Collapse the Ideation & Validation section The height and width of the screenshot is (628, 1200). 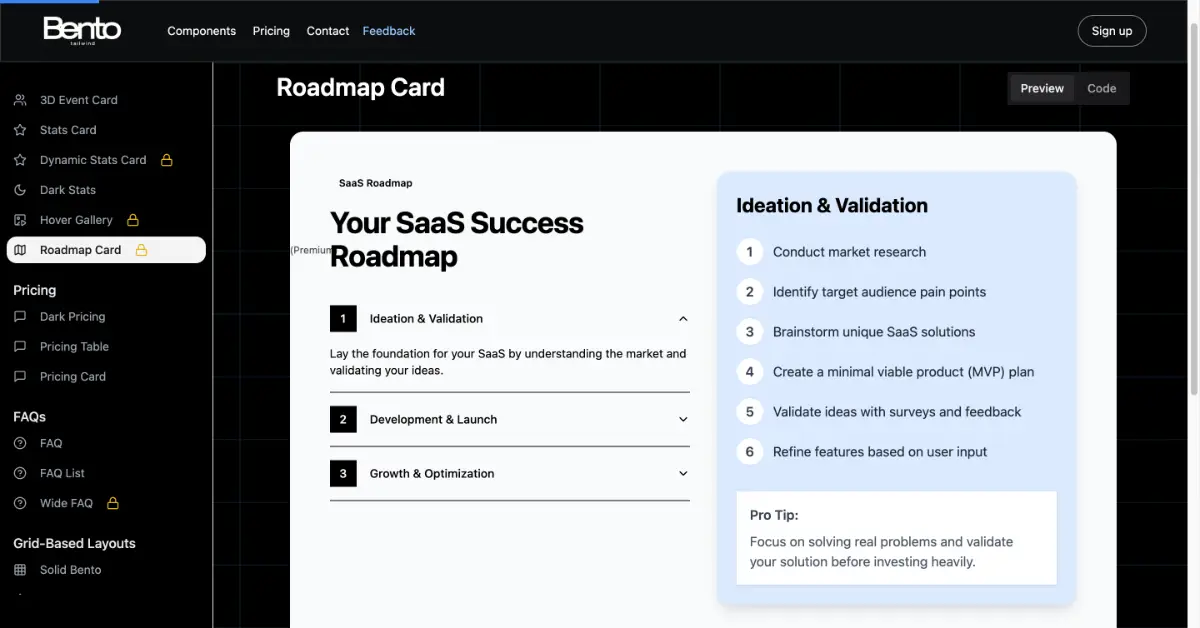click(683, 319)
